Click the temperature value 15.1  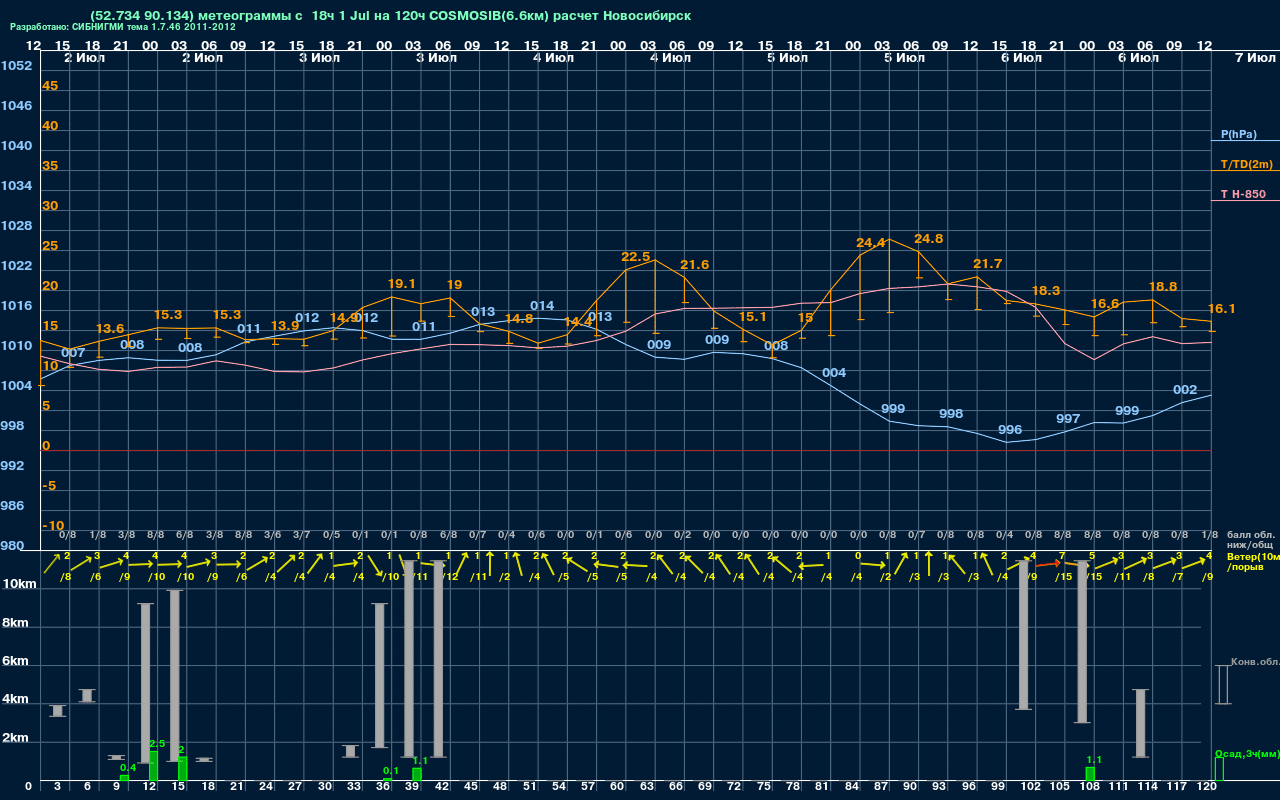click(753, 318)
